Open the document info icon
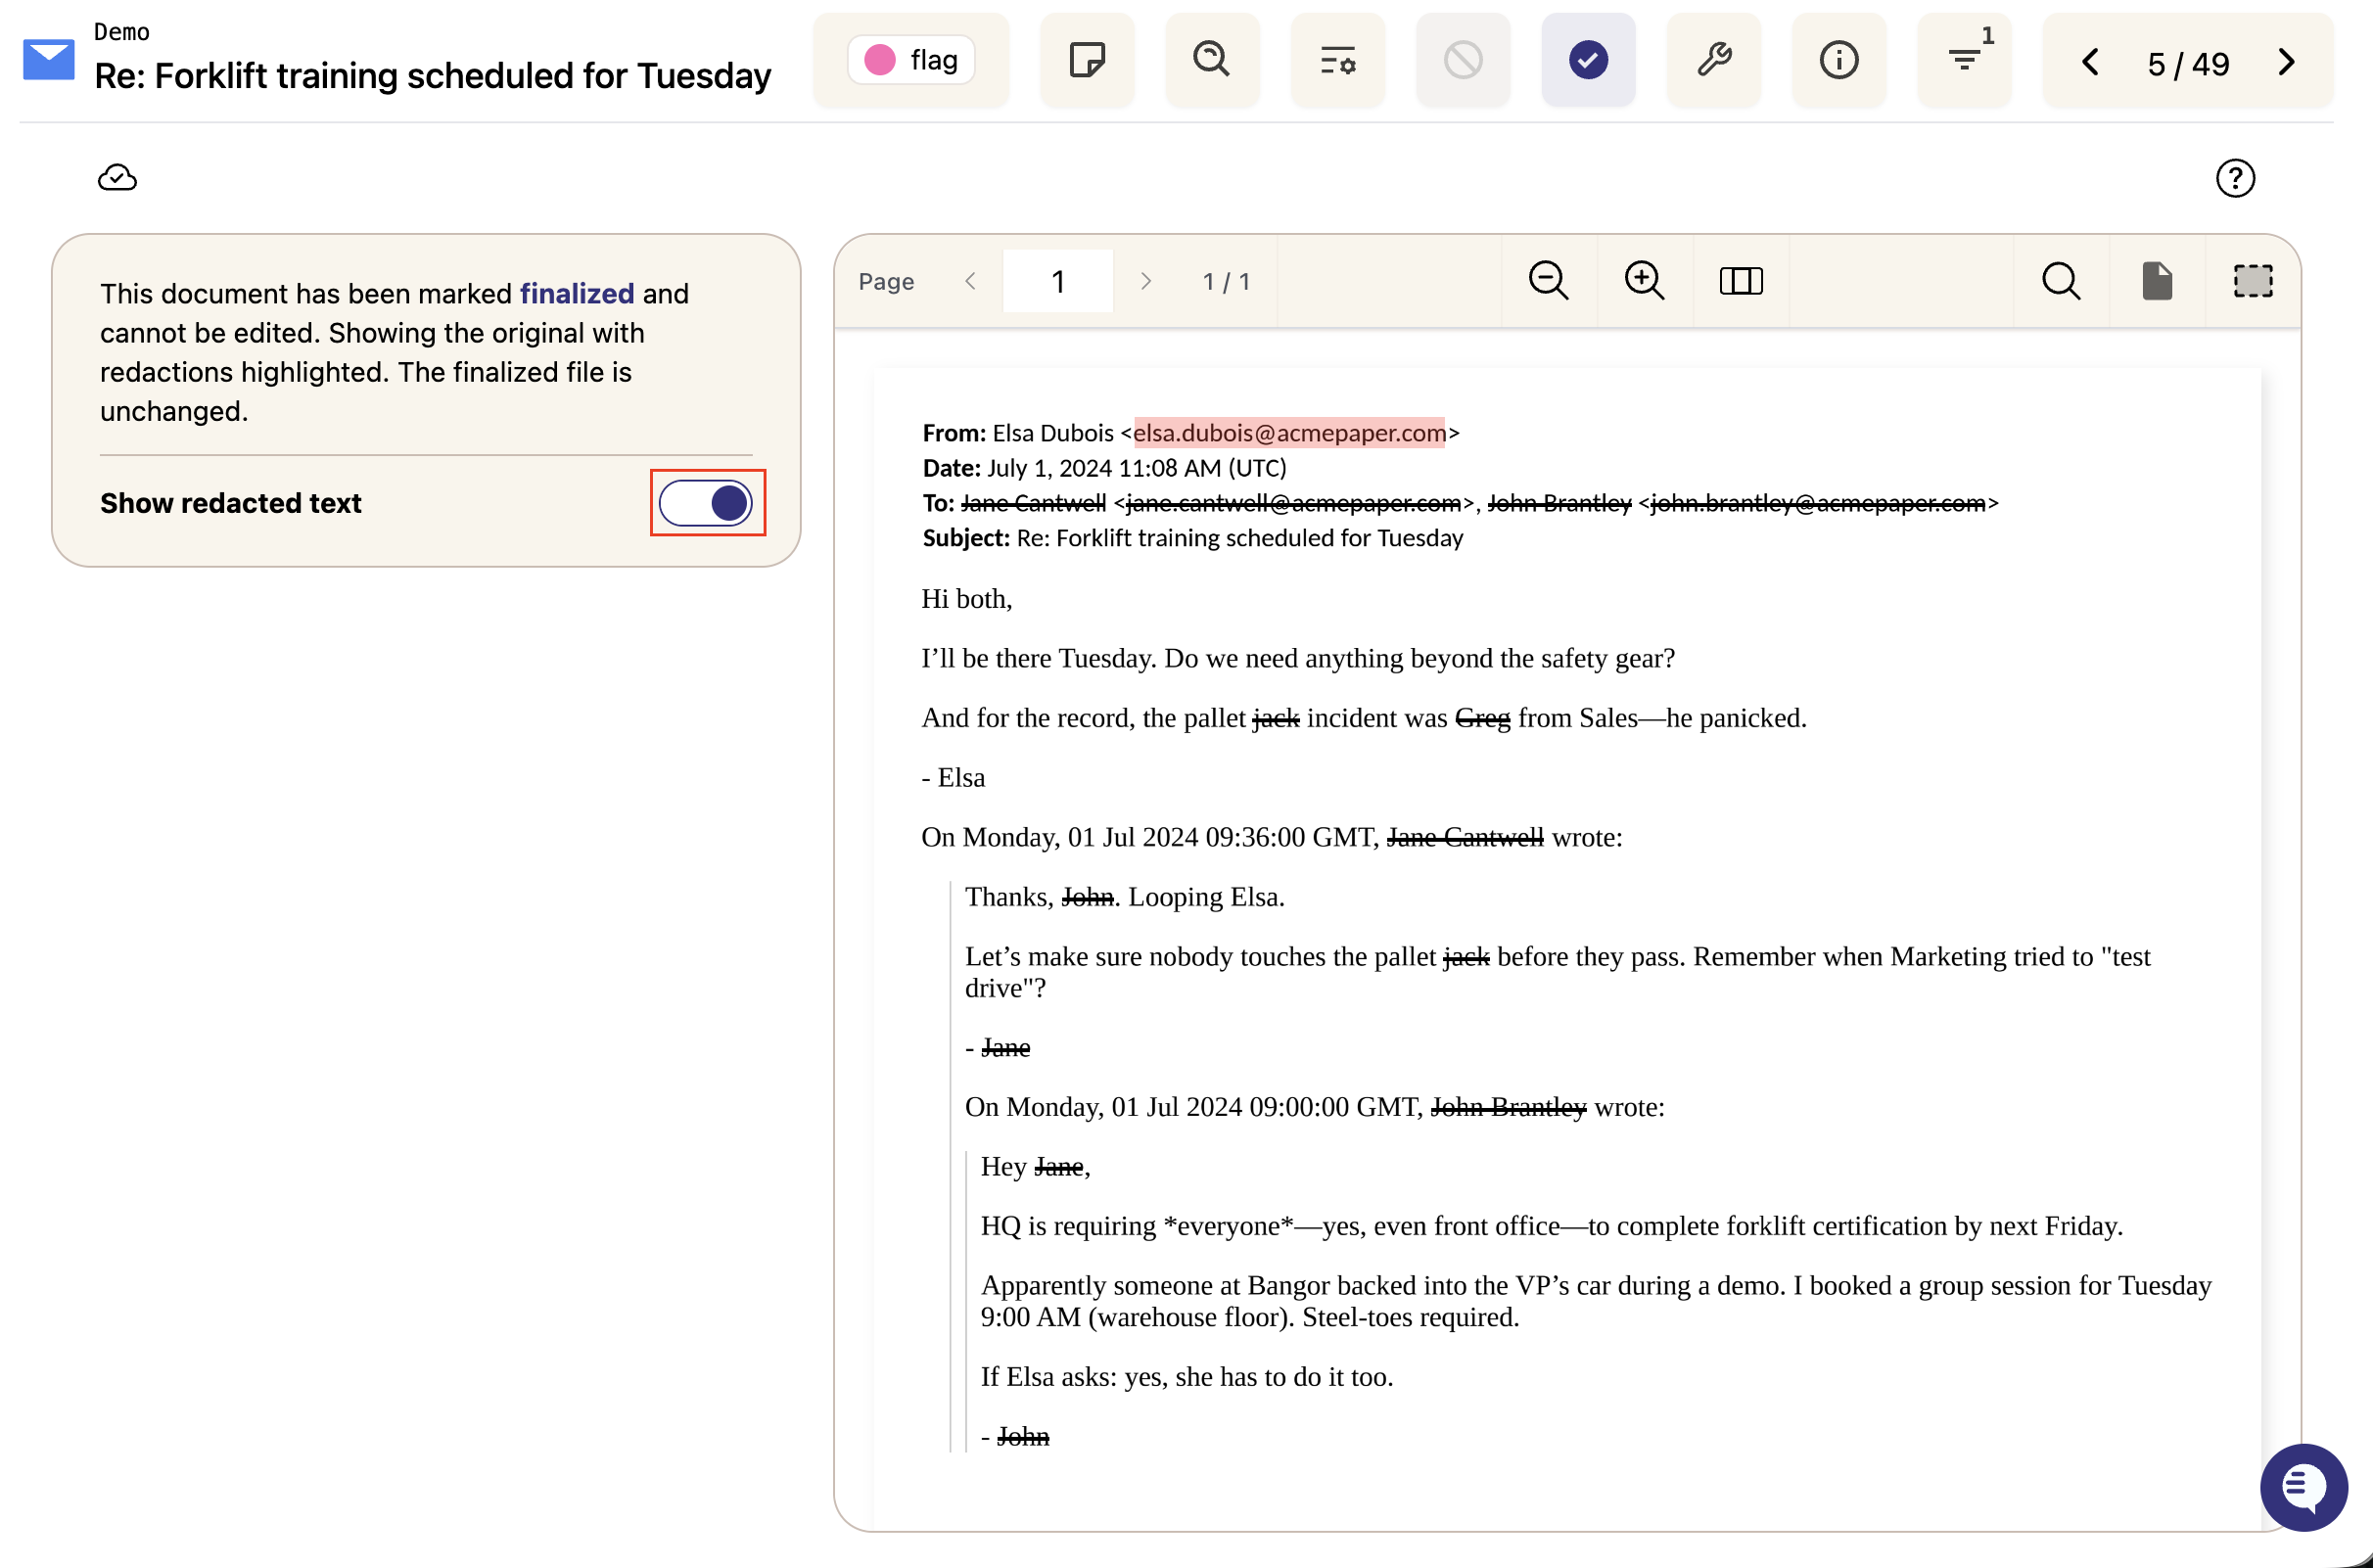 coord(1839,60)
